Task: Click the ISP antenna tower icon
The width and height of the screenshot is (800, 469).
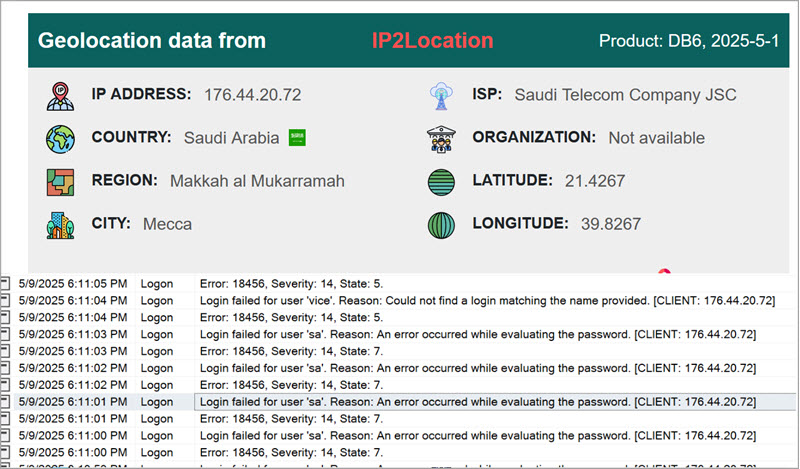Action: point(441,95)
